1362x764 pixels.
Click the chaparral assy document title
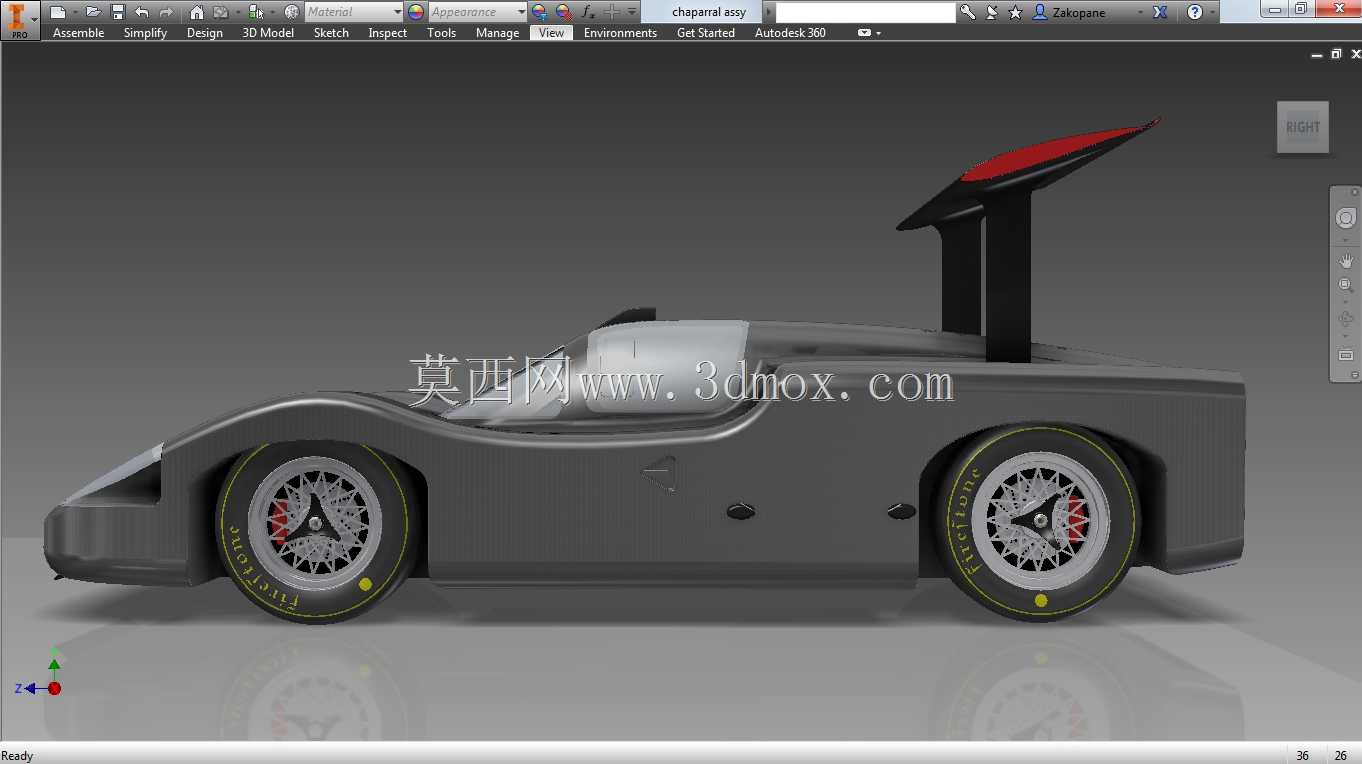(x=709, y=12)
